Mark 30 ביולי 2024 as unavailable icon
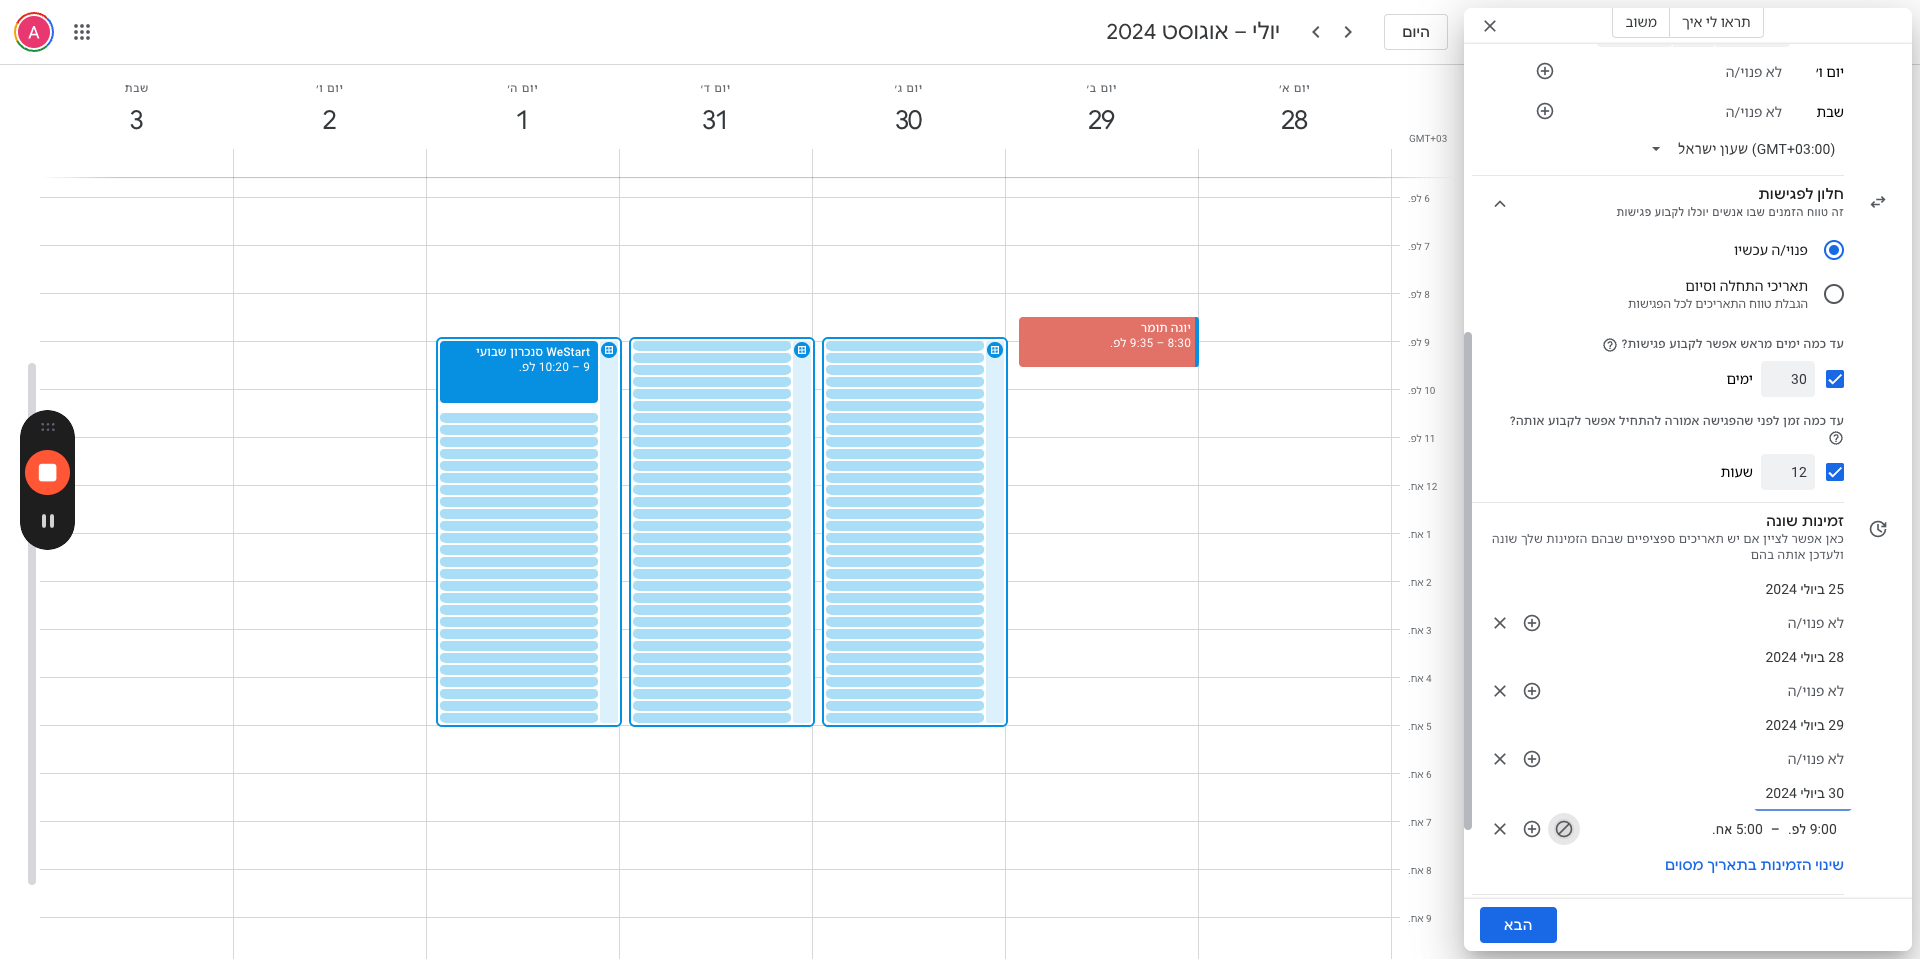This screenshot has width=1920, height=959. pos(1564,829)
